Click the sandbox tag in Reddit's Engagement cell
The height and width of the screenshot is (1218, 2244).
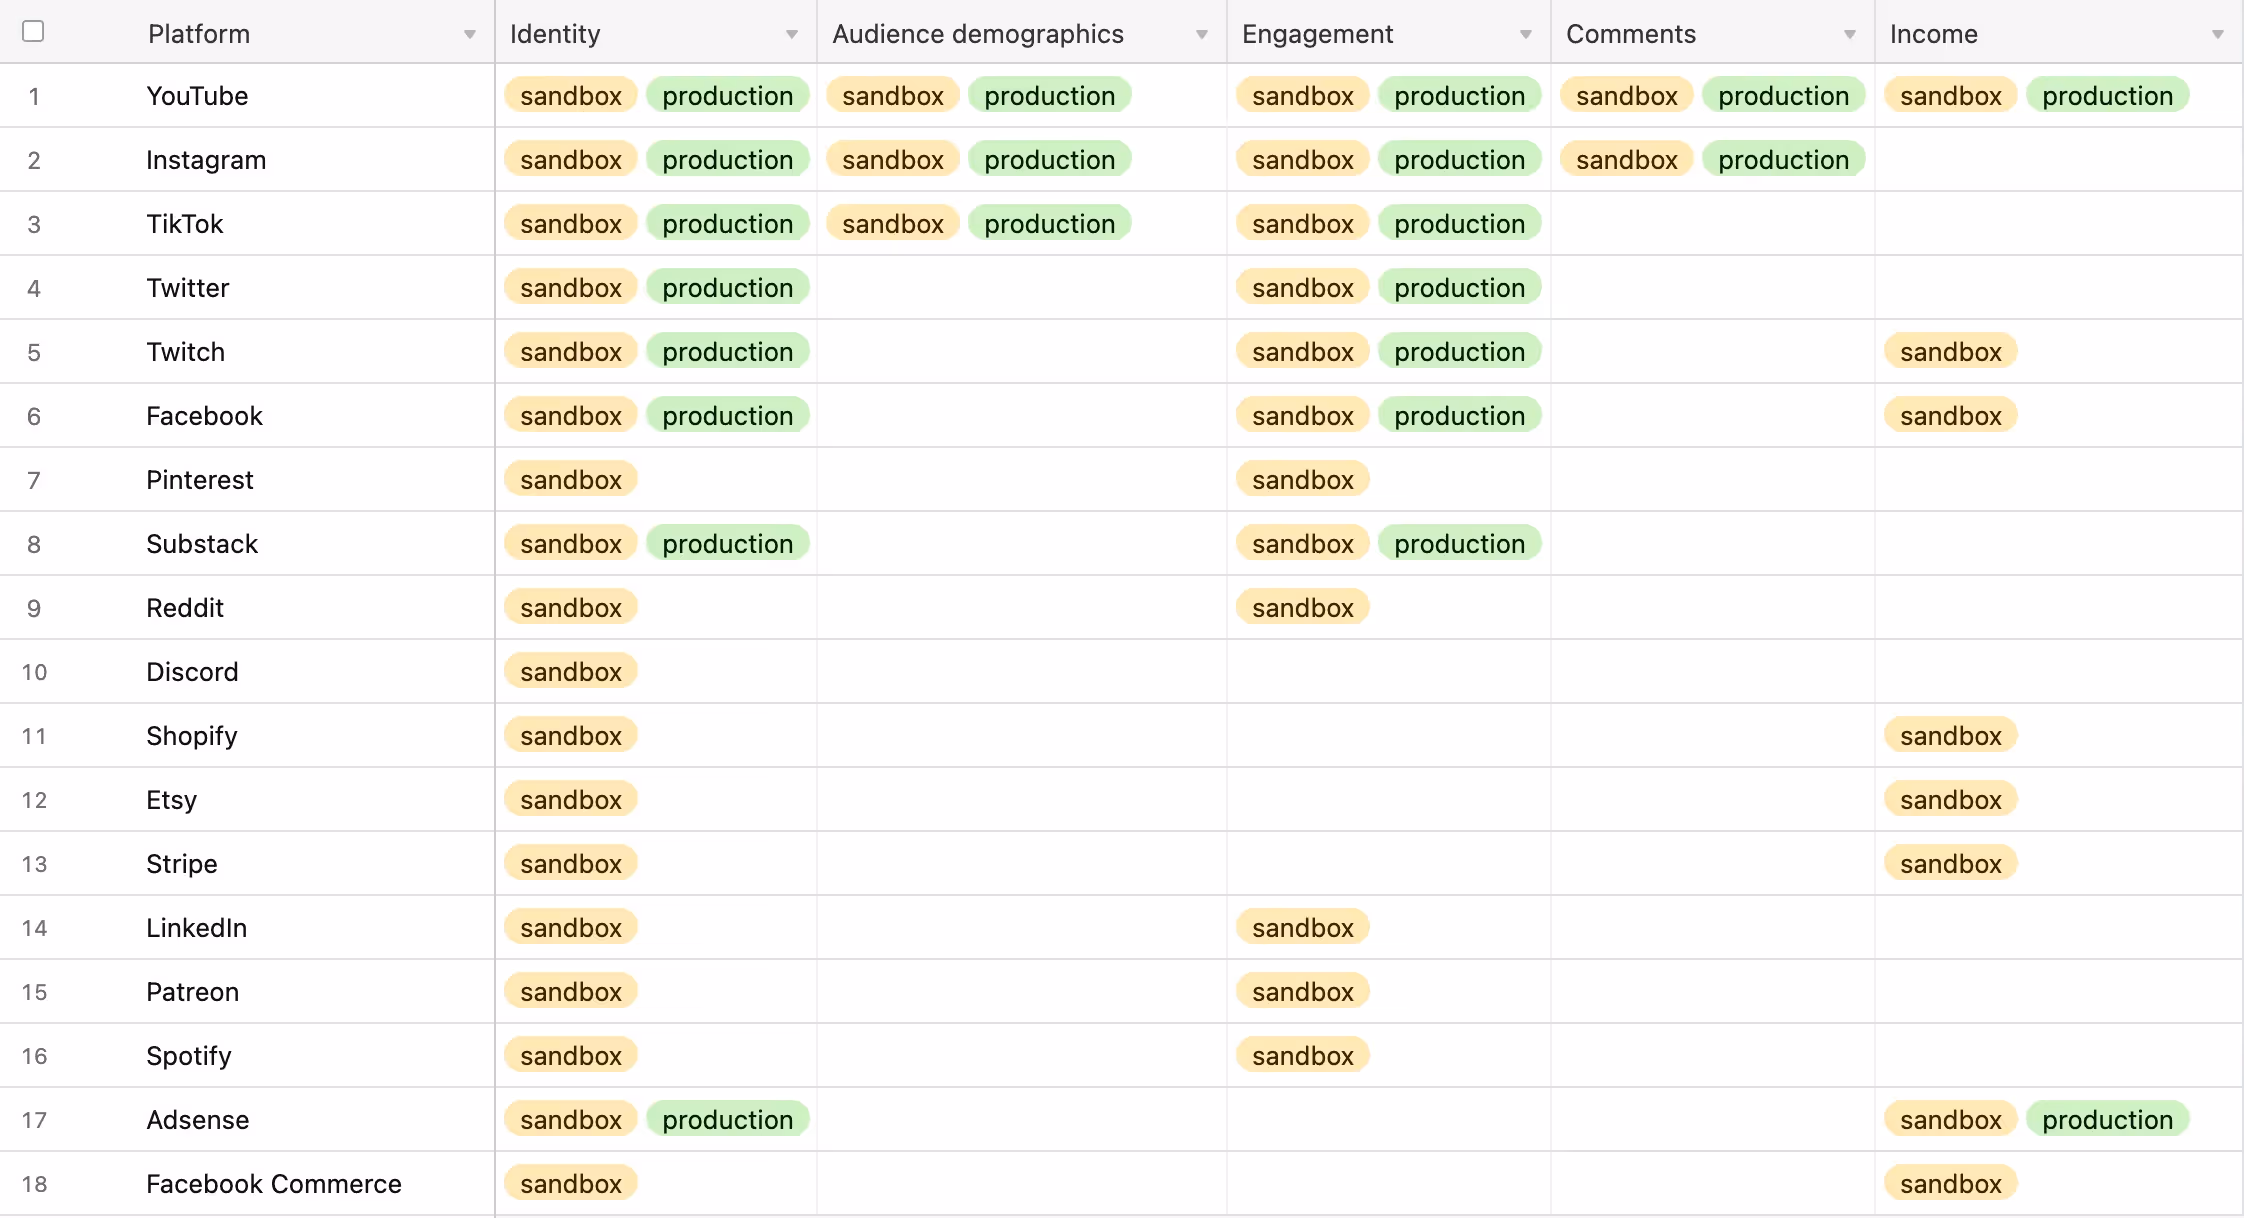tap(1302, 607)
